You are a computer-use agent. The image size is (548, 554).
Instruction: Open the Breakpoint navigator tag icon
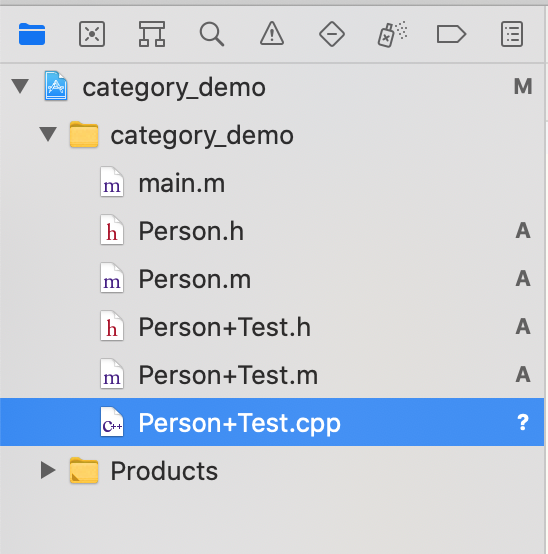(x=452, y=34)
